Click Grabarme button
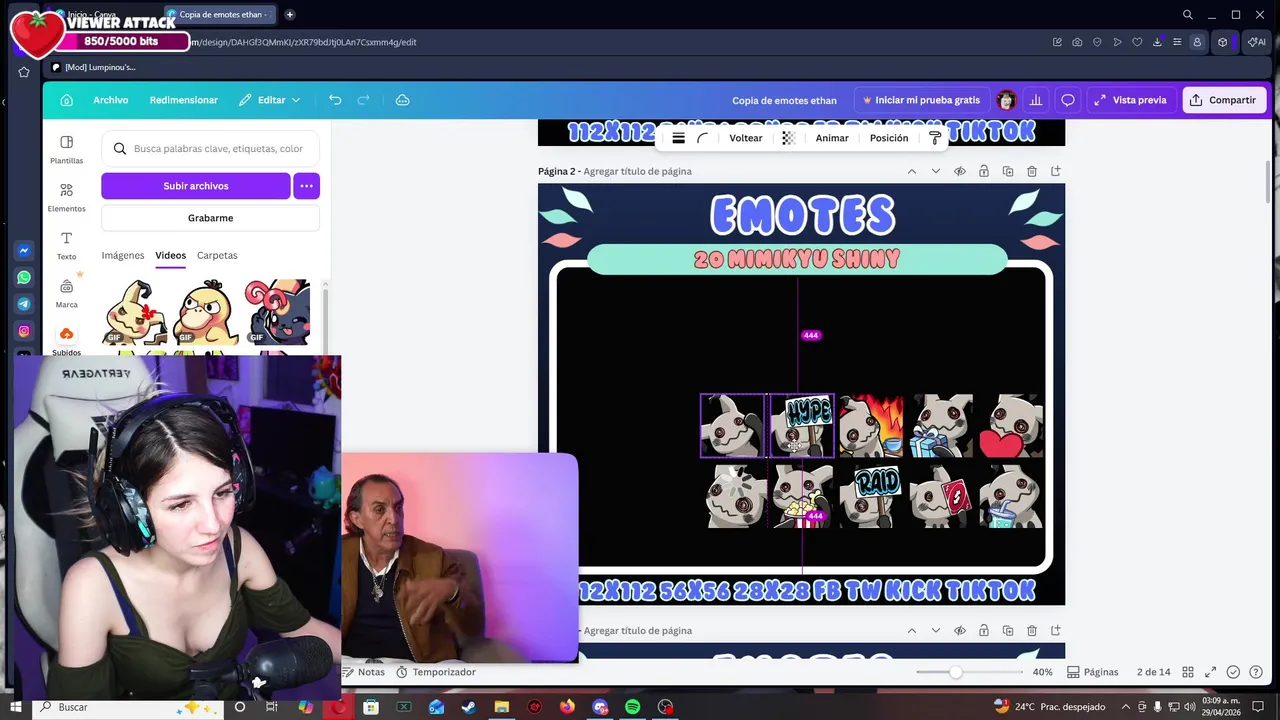The width and height of the screenshot is (1280, 720). click(x=210, y=218)
